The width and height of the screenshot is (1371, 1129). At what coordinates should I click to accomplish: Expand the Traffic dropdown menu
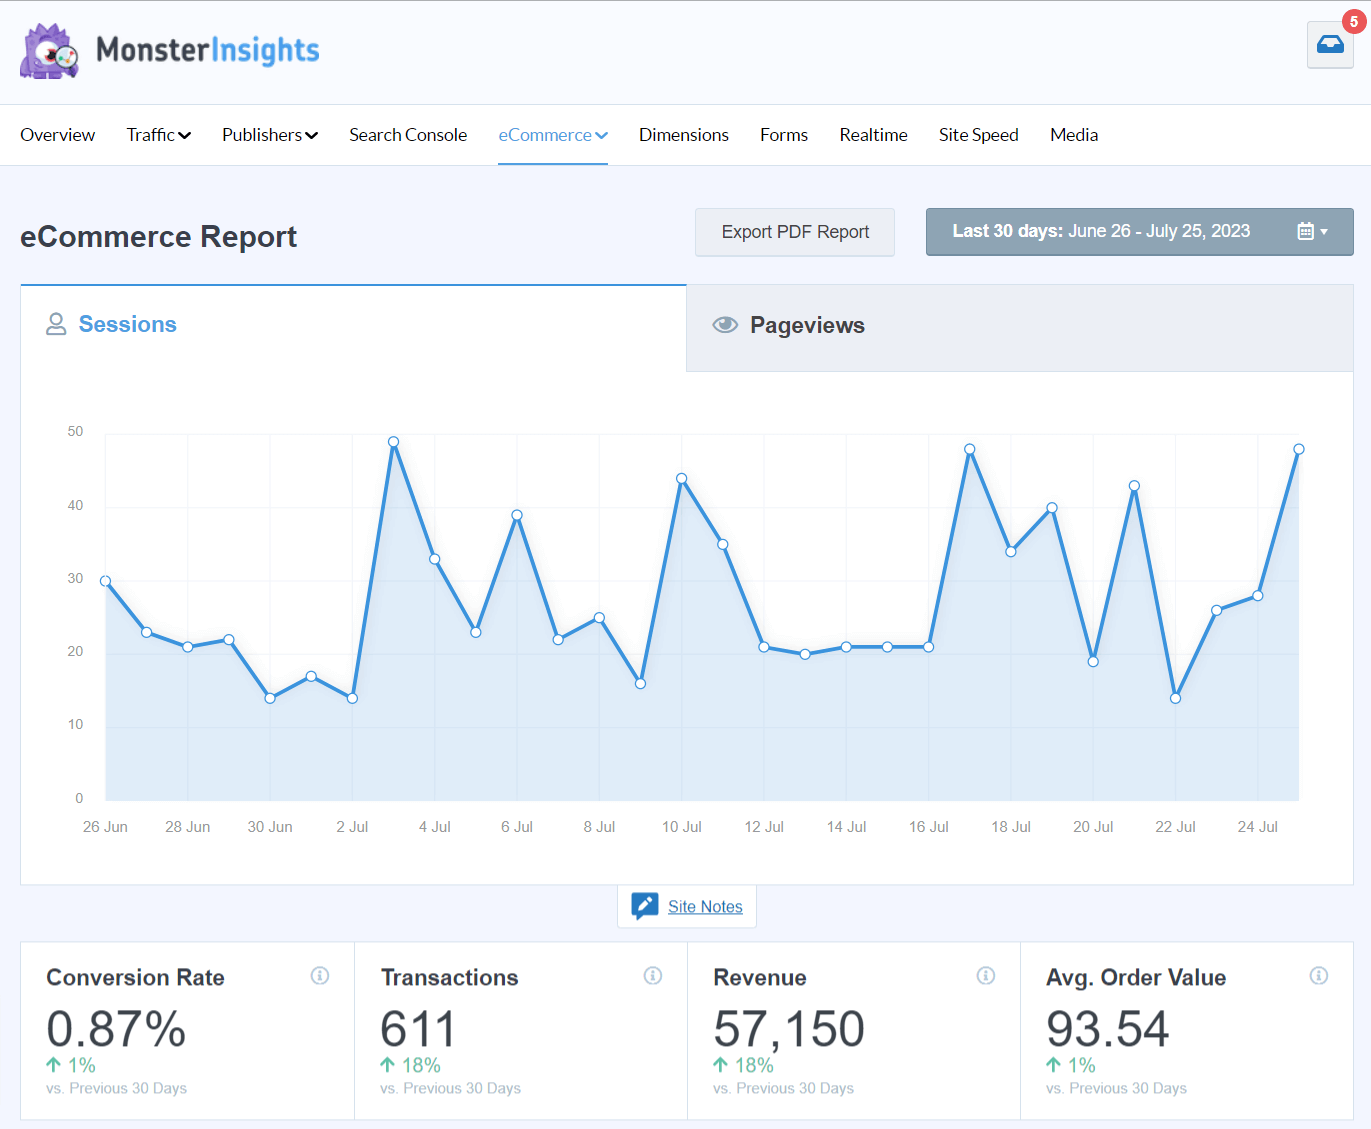click(157, 134)
